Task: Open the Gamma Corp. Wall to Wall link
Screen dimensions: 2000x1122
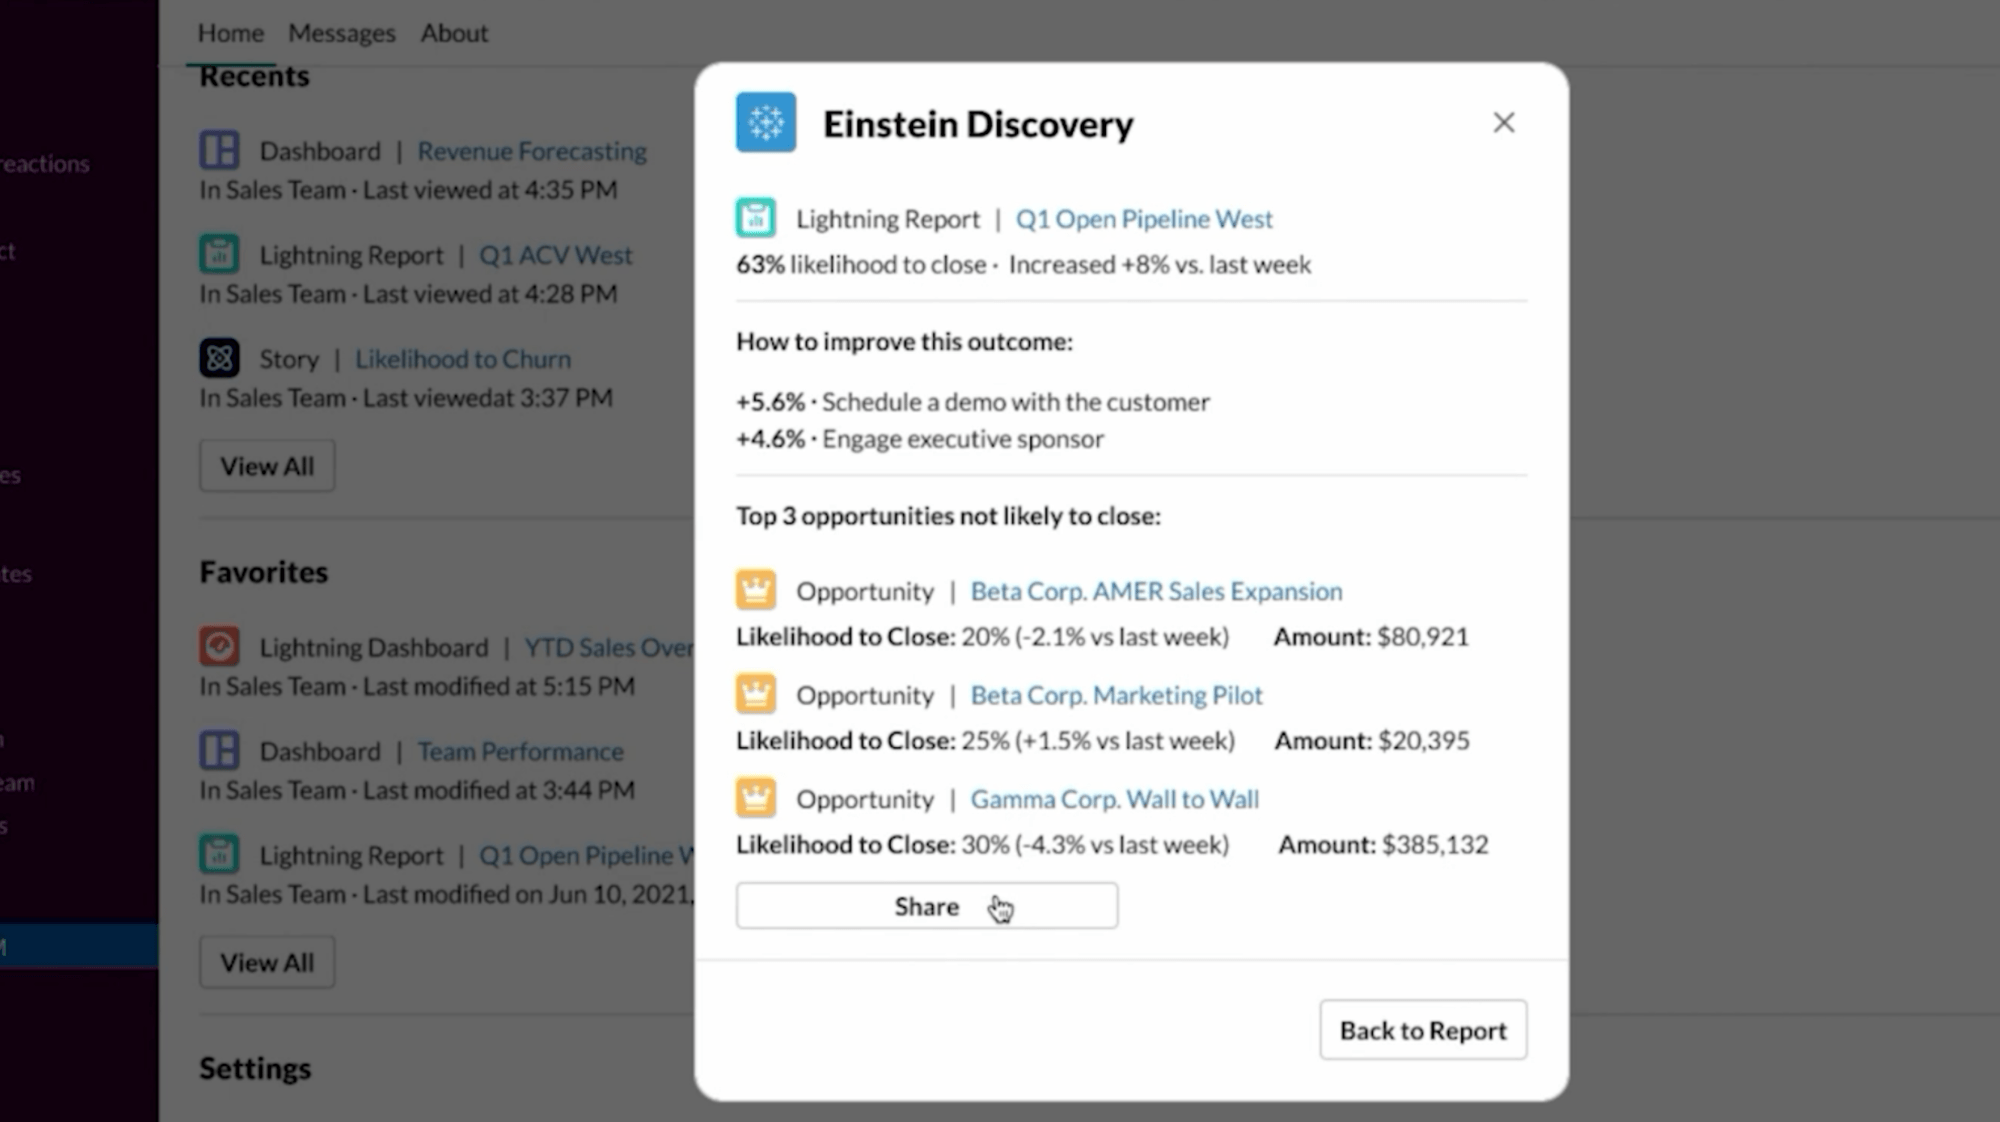Action: [x=1114, y=799]
